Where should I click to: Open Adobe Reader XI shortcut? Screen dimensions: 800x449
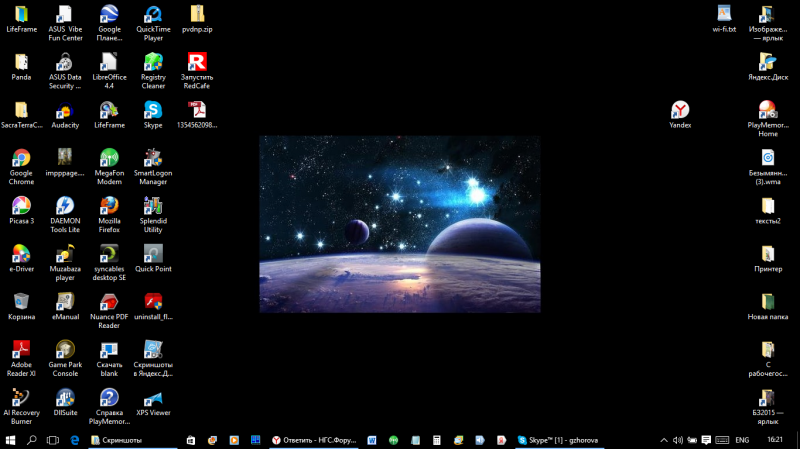click(x=21, y=349)
